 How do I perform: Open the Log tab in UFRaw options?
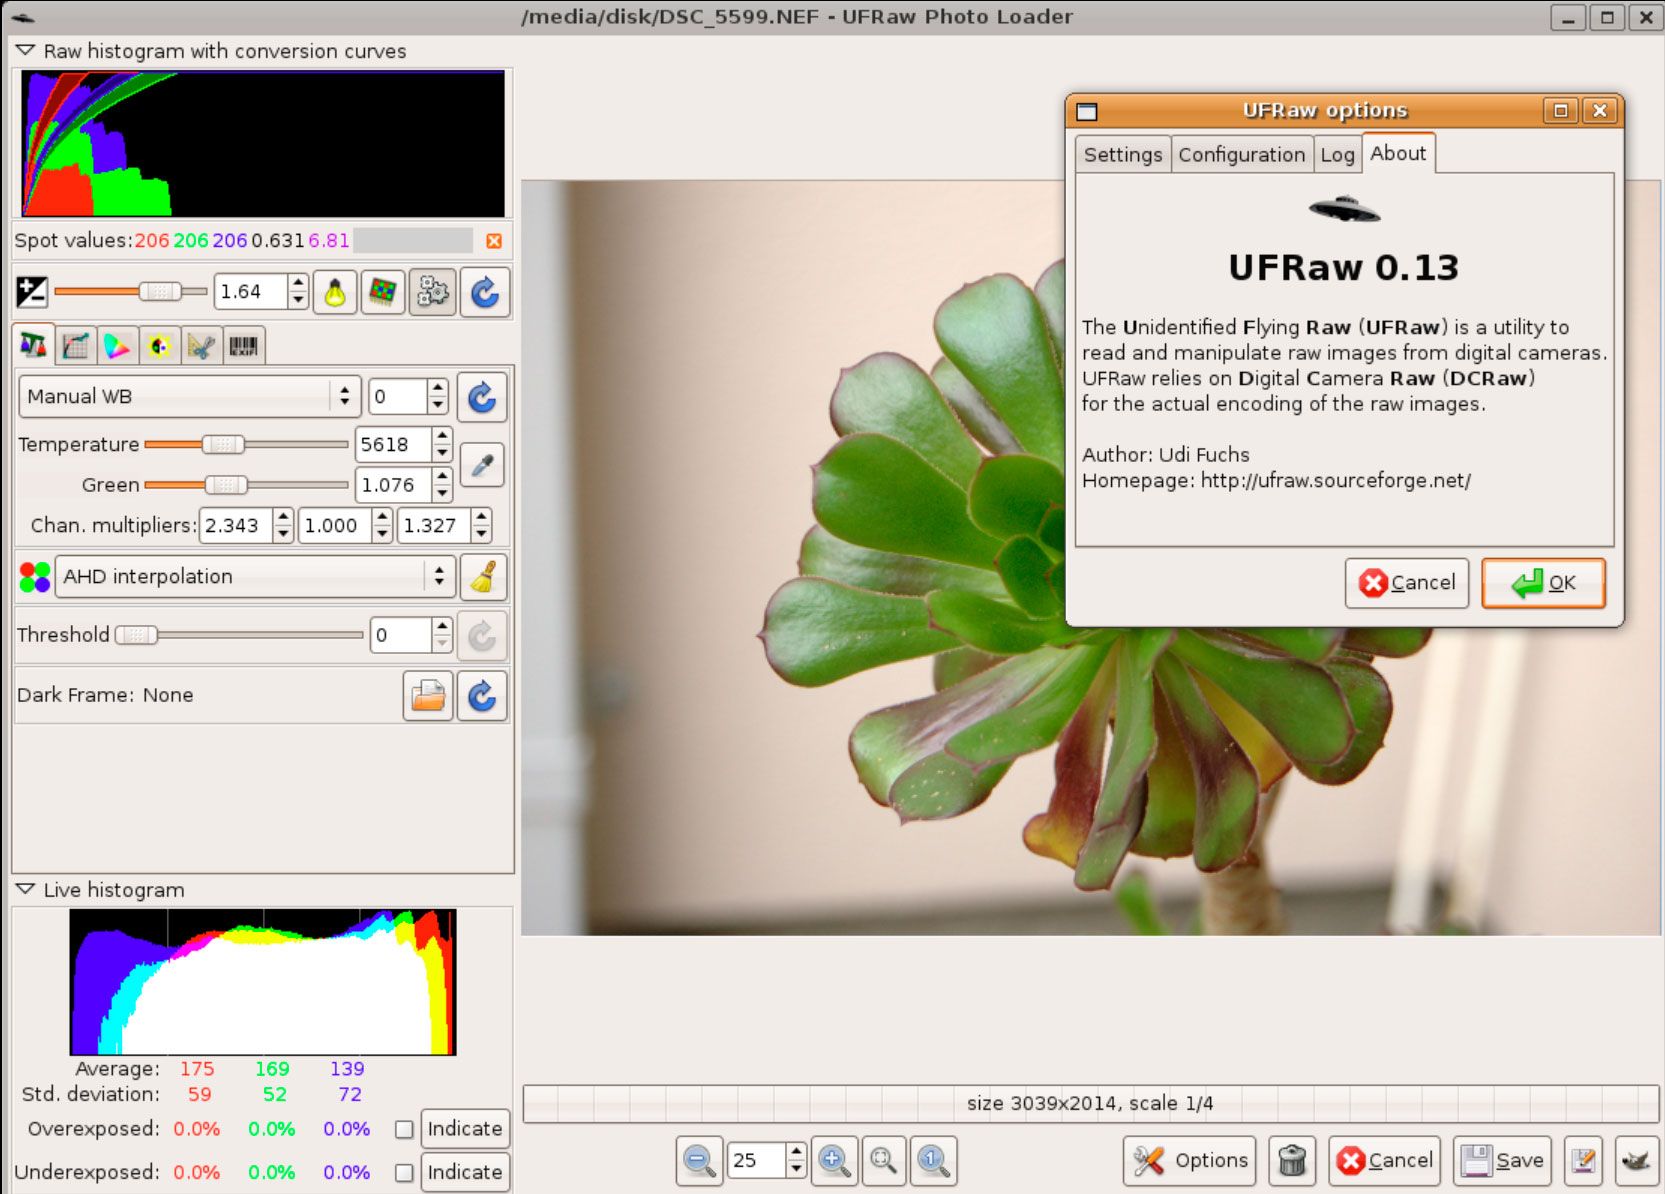tap(1337, 154)
